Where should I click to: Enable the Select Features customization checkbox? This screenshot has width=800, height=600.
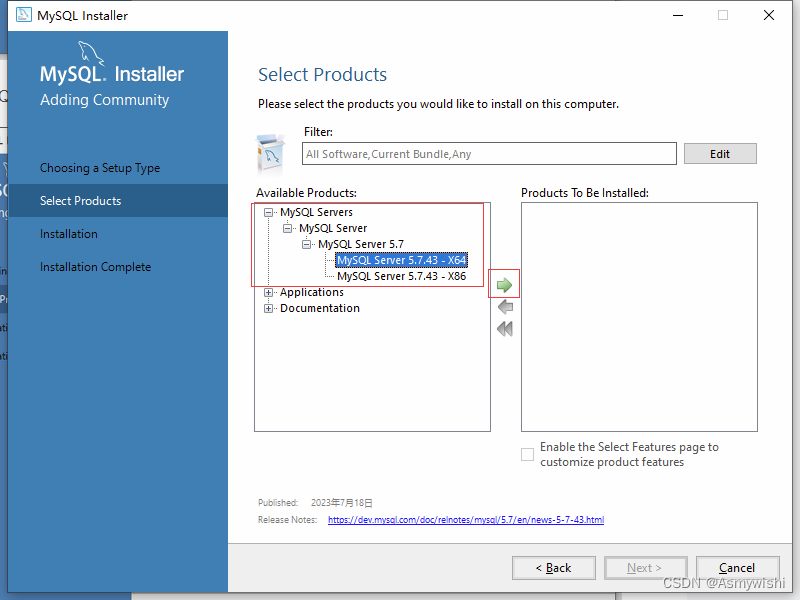(527, 454)
